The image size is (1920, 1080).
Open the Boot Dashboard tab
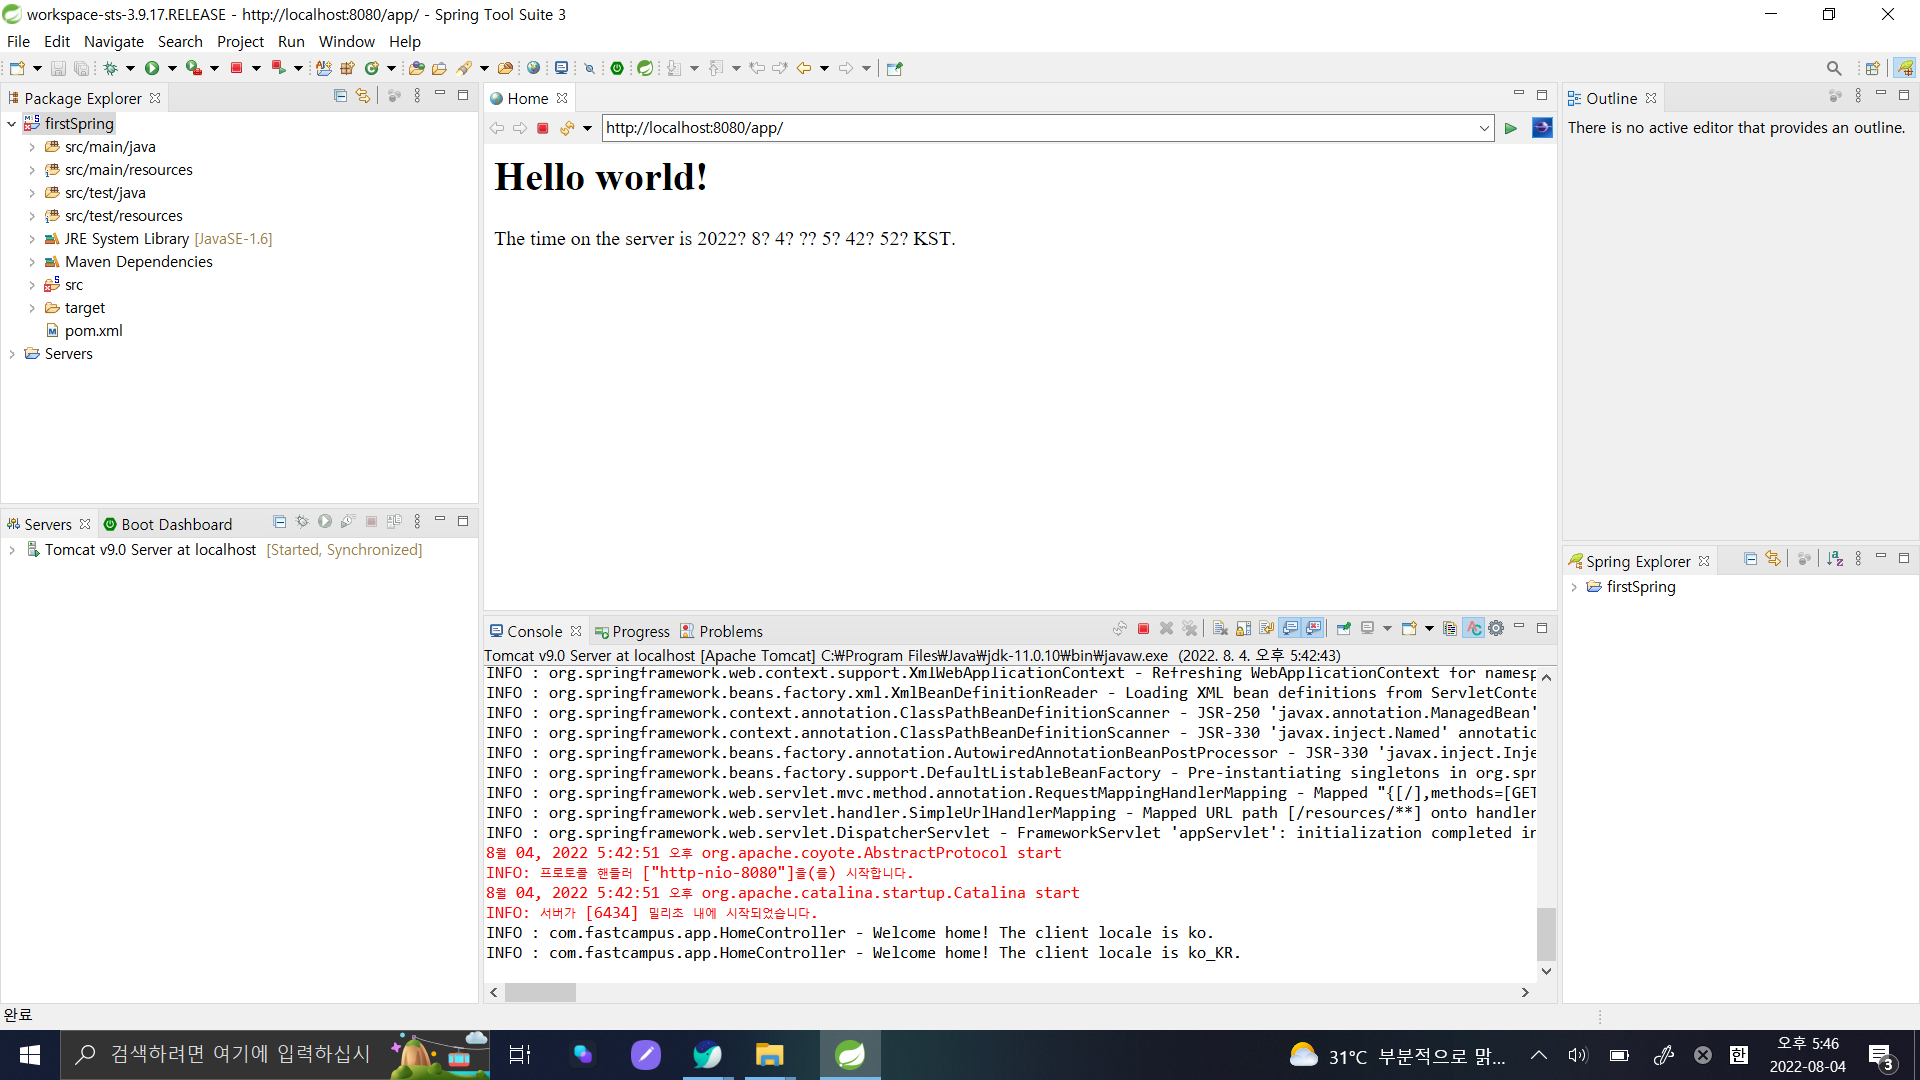[176, 524]
